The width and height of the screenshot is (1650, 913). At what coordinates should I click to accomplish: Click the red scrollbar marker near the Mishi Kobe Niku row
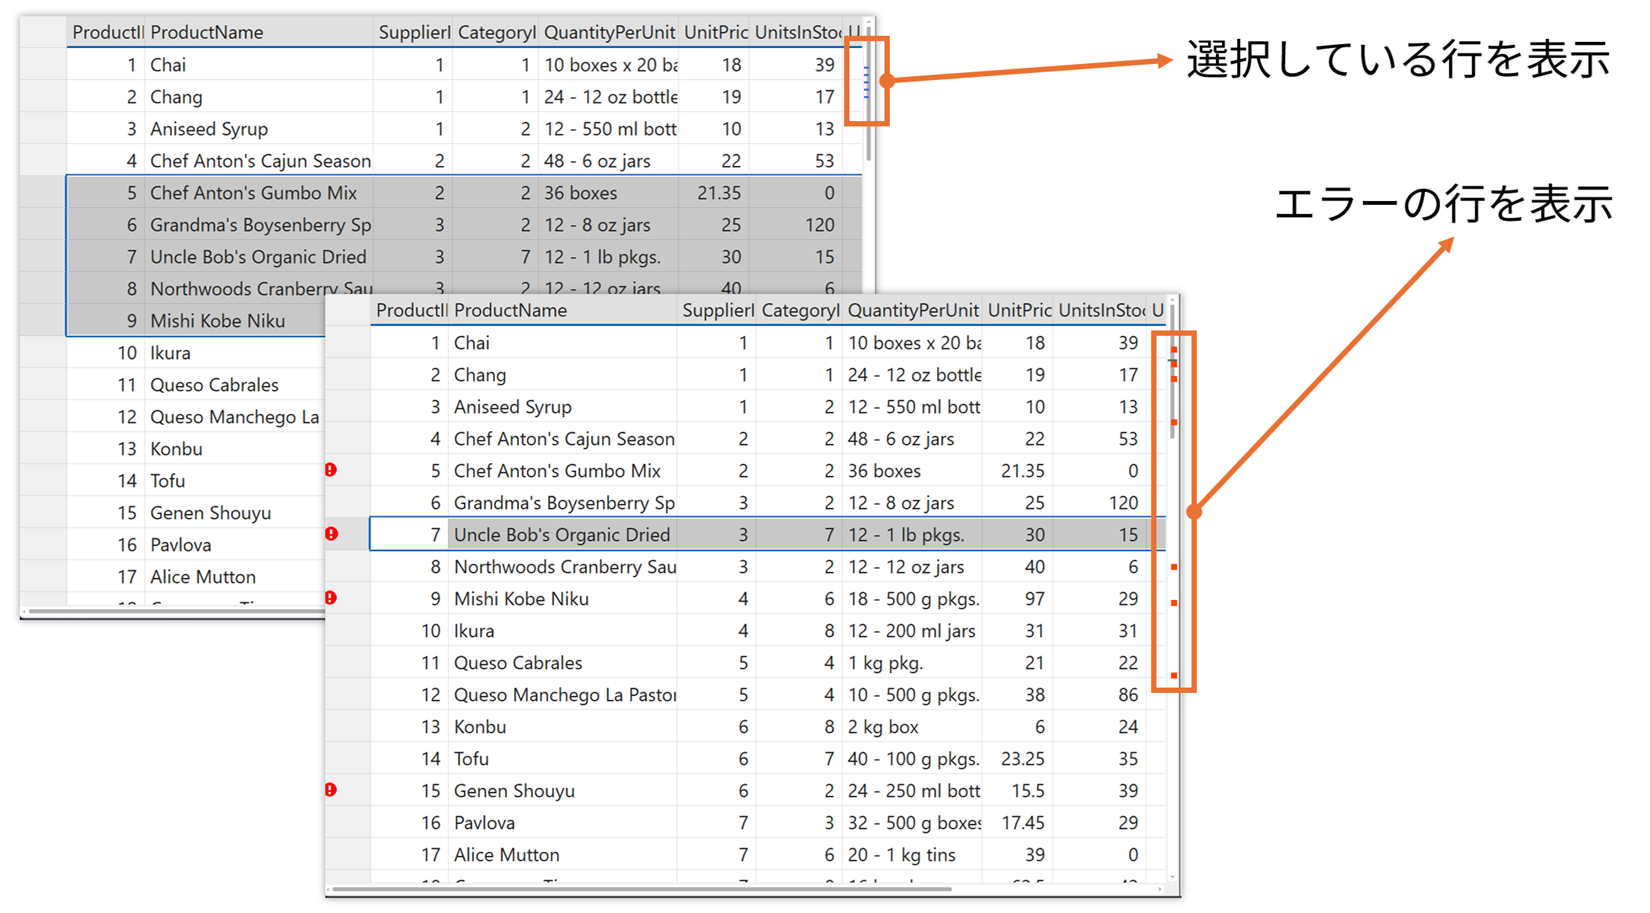tap(1173, 600)
